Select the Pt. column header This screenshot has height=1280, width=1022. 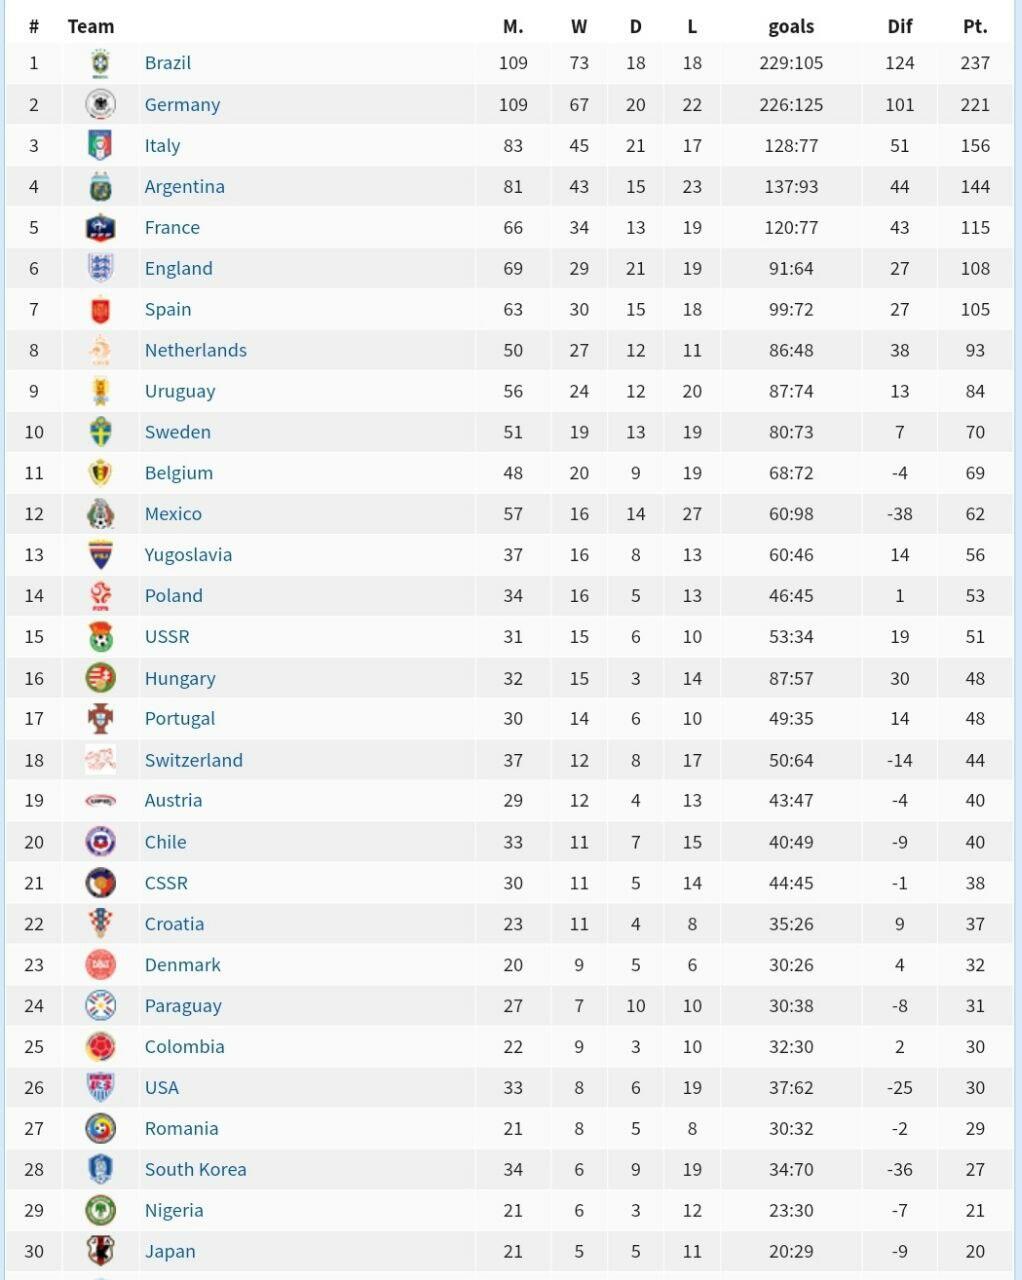tap(975, 27)
